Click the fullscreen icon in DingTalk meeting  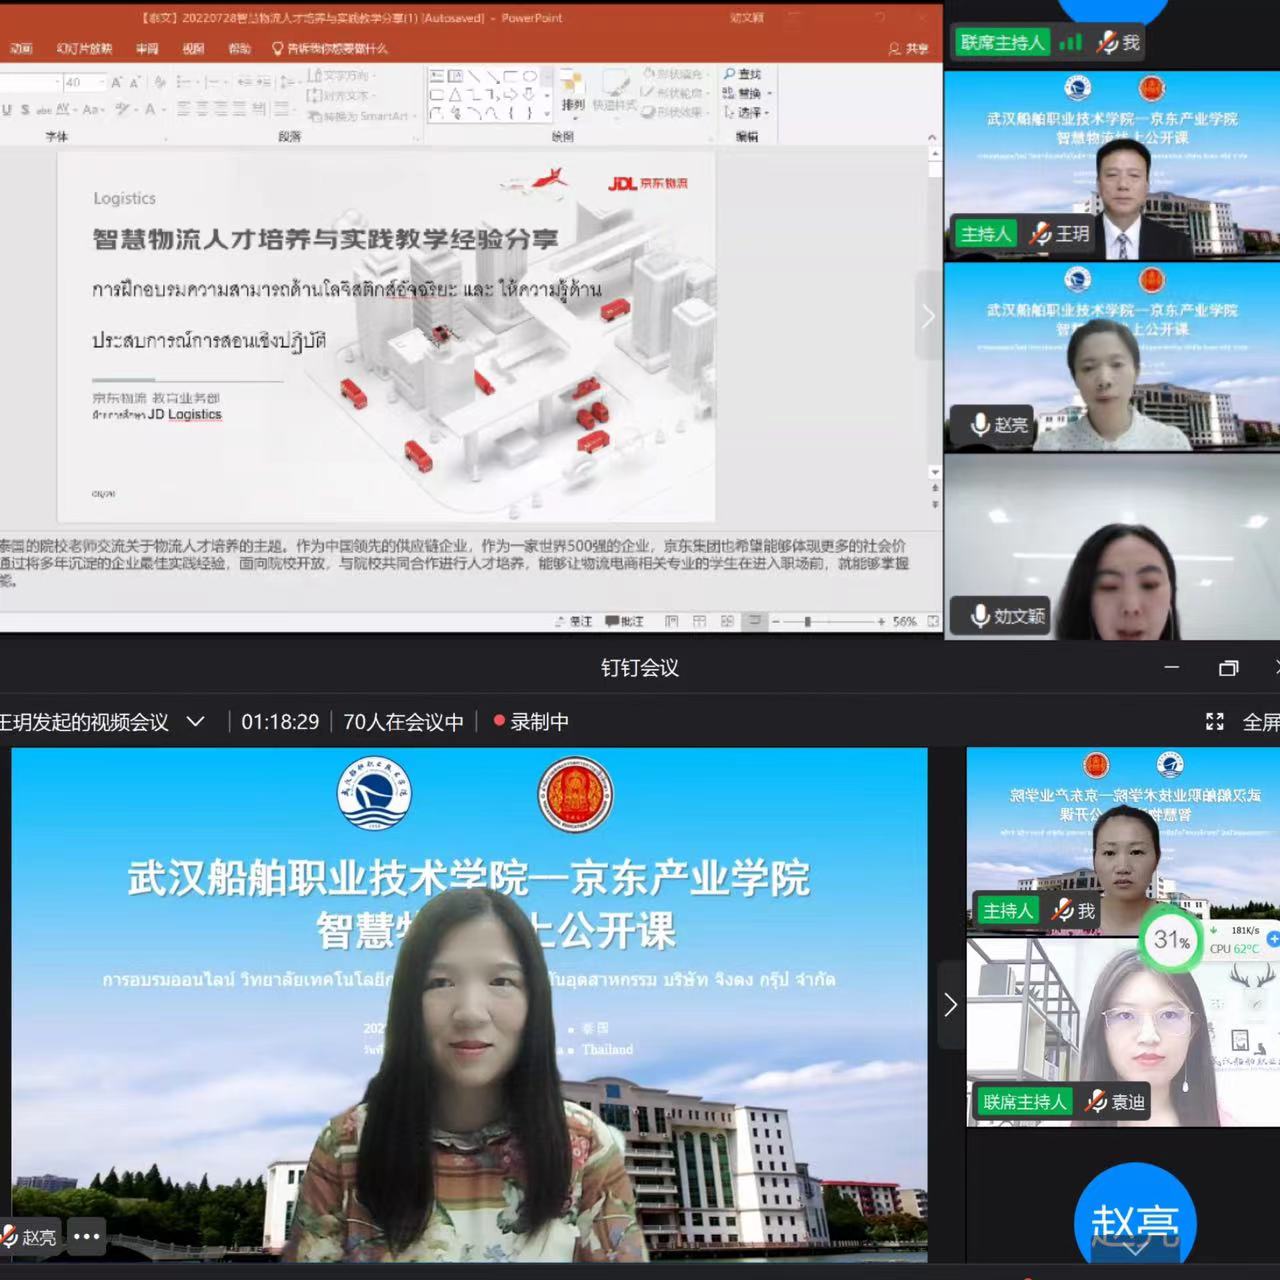1215,721
